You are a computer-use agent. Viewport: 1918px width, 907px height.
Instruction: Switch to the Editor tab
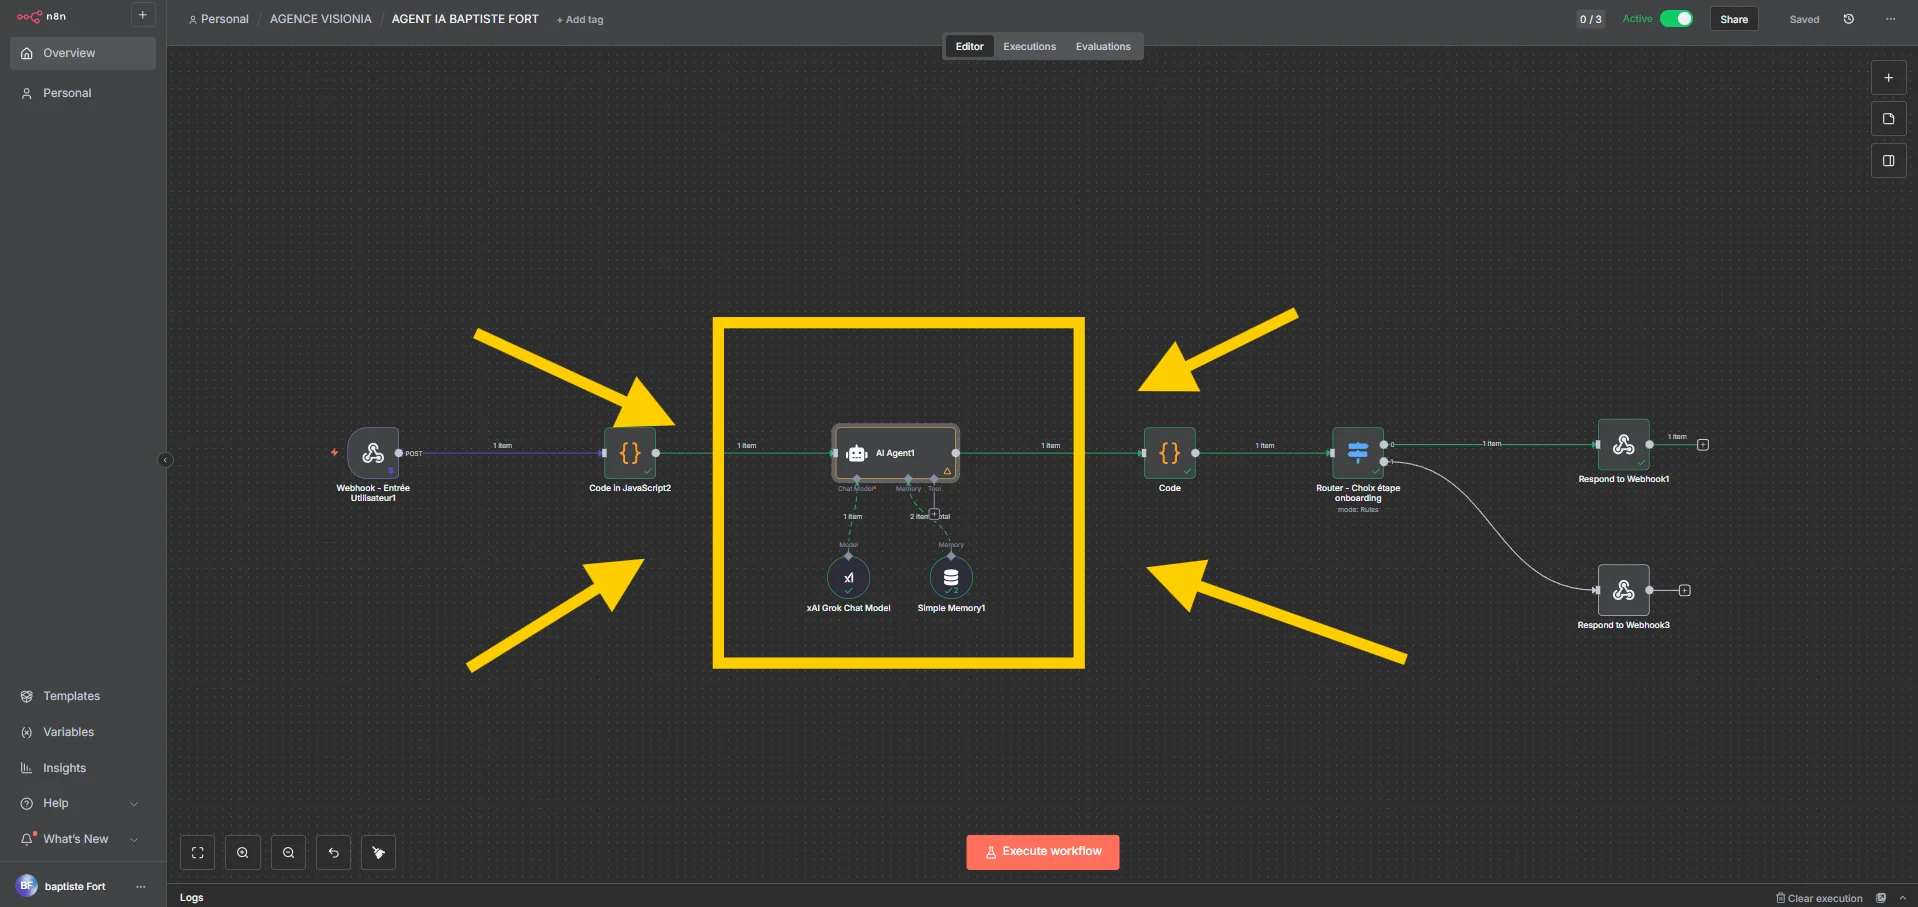(969, 47)
